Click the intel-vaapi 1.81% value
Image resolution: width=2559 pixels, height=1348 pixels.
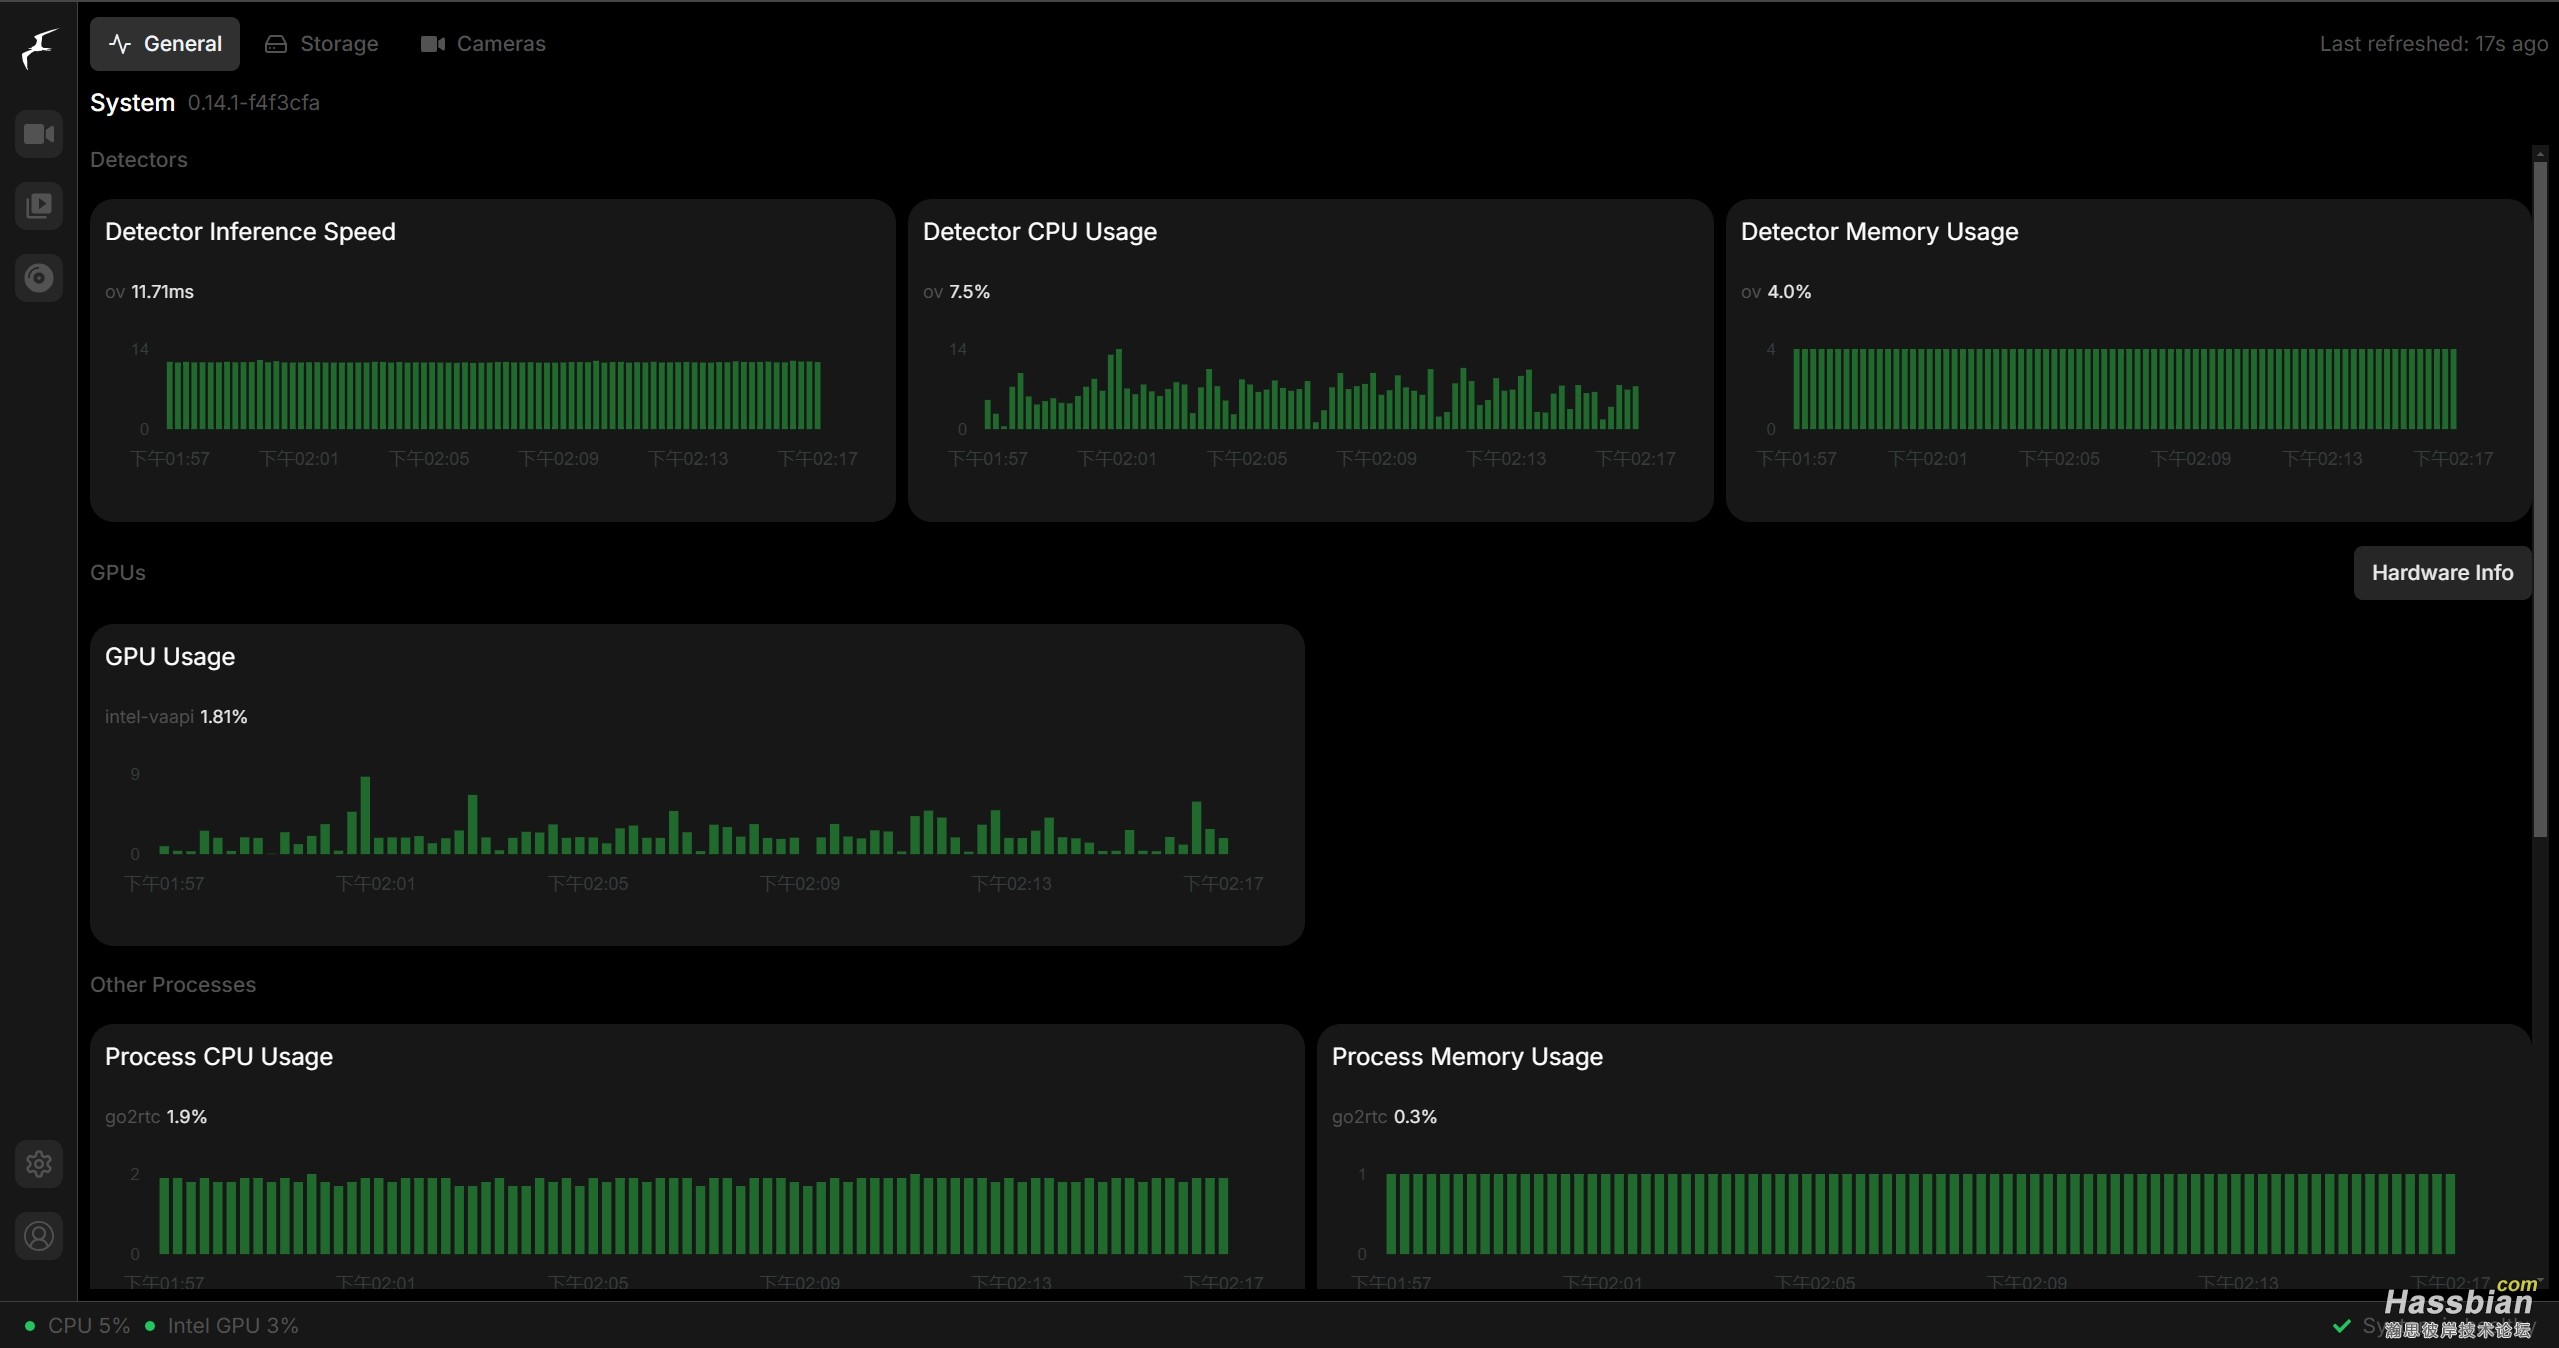(x=176, y=717)
